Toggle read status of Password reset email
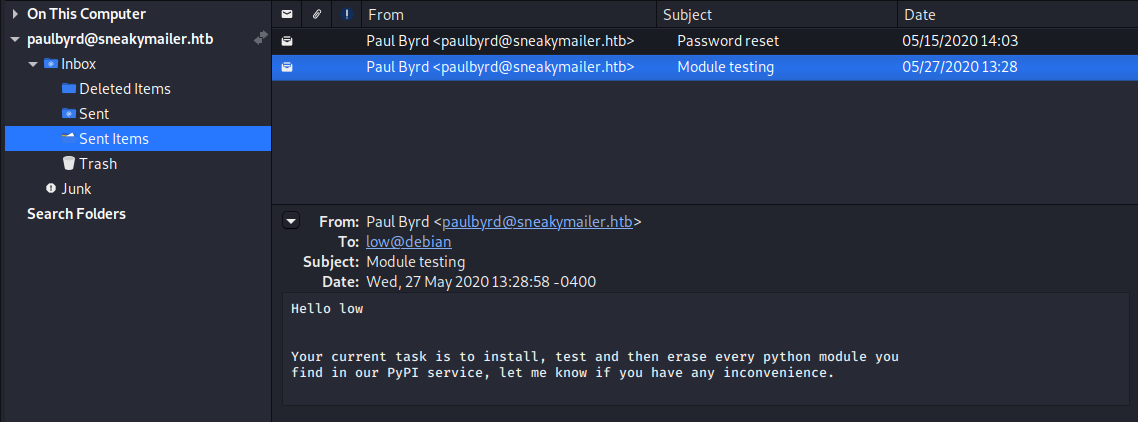The image size is (1138, 422). [x=287, y=41]
